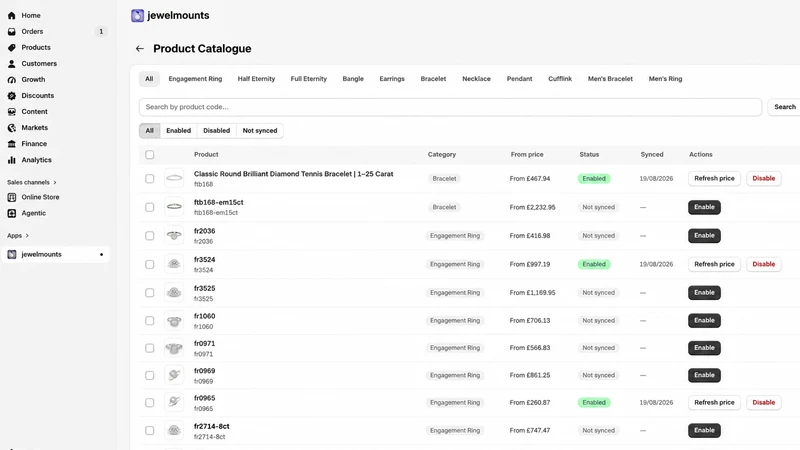Enable the fr2714-8ct product

point(704,430)
